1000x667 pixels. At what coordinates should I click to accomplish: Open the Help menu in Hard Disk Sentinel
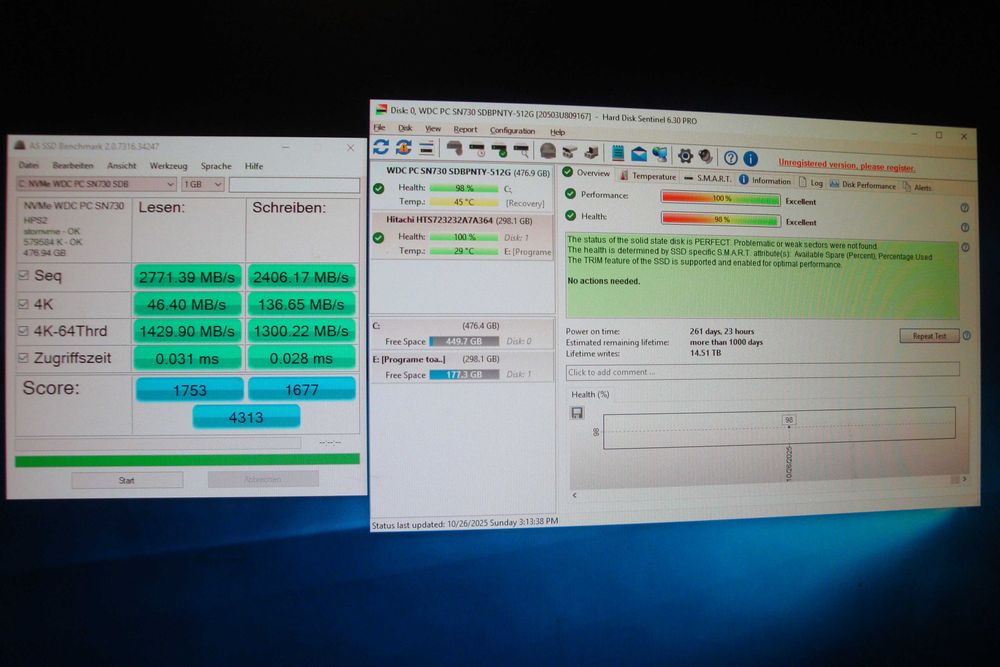(557, 132)
